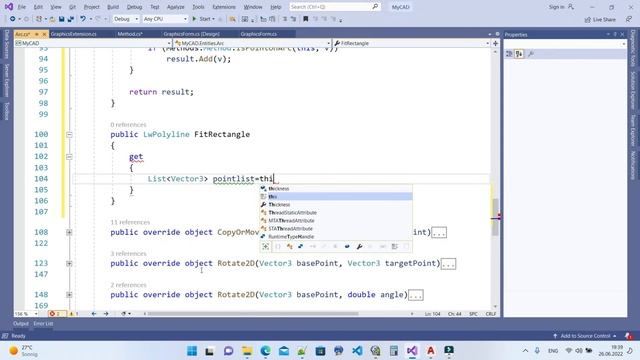Expand Rotate2D angle method at line 148
The height and width of the screenshot is (360, 640).
point(69,295)
